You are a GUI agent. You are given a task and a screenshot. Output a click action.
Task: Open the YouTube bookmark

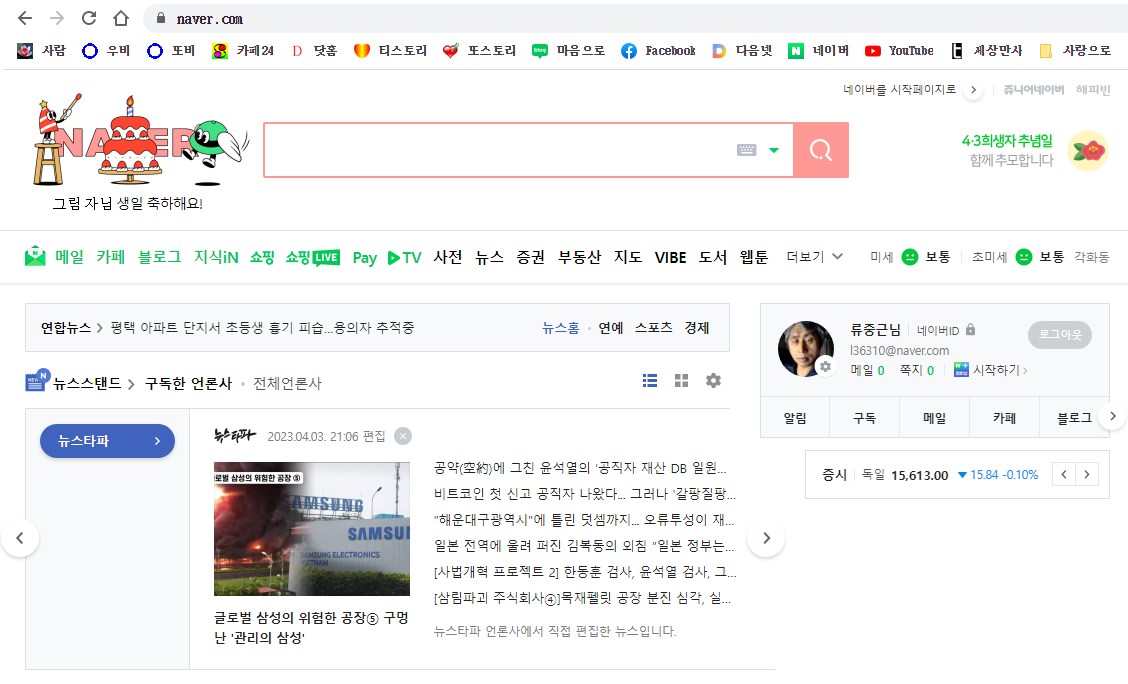899,50
